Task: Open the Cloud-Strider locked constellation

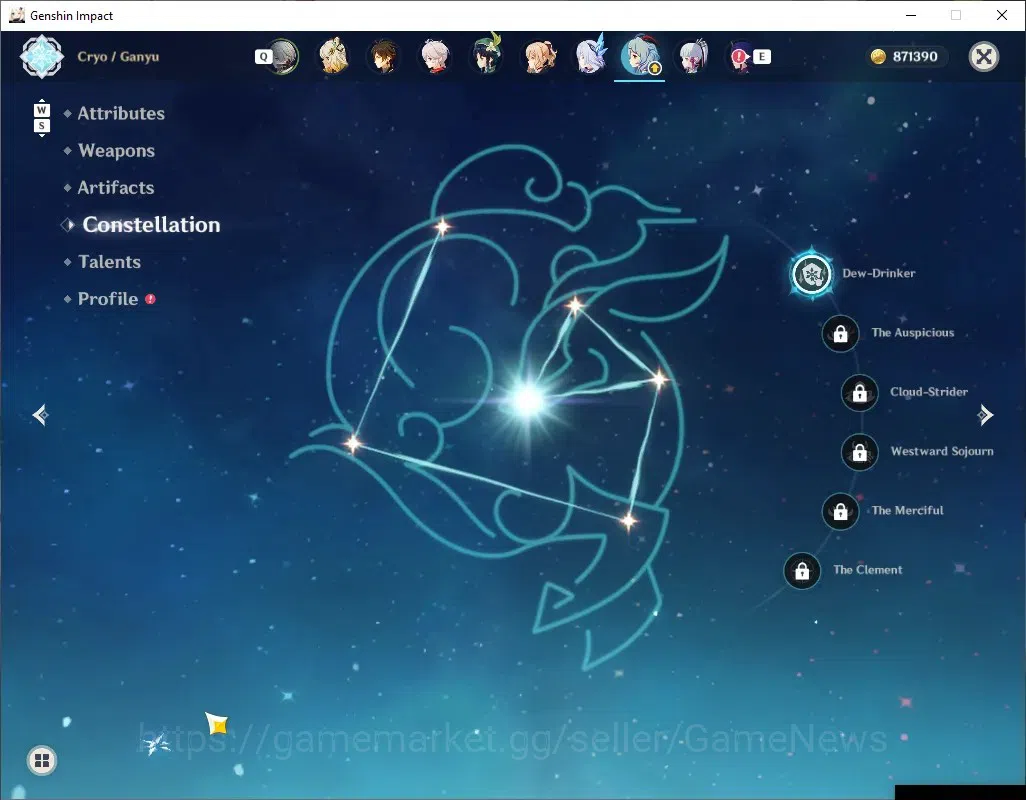Action: (859, 392)
